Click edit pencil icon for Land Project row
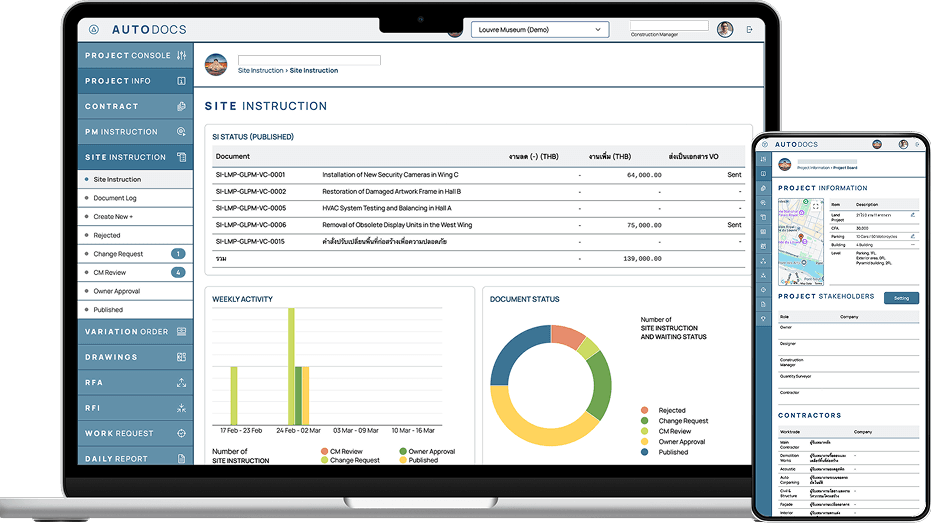Viewport: 931px width, 523px height. (913, 215)
